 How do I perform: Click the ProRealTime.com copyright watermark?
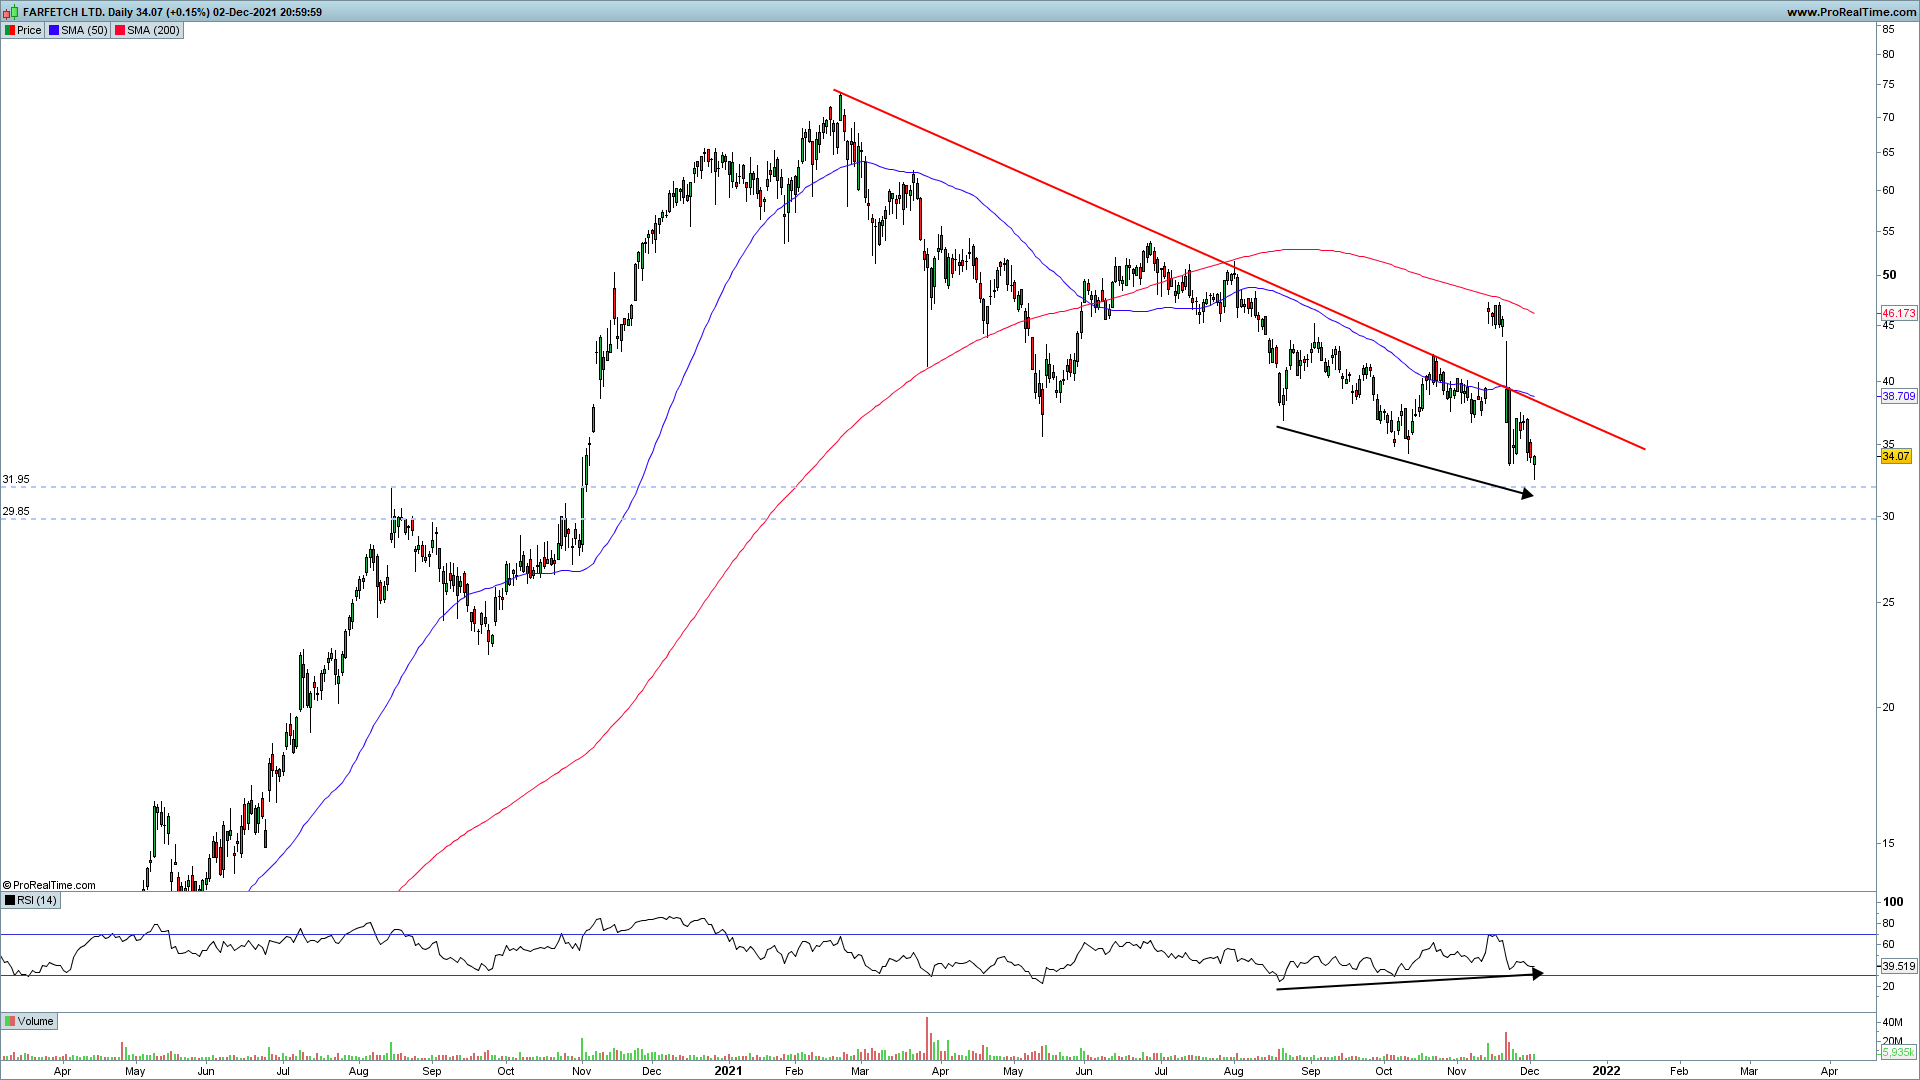[x=50, y=885]
